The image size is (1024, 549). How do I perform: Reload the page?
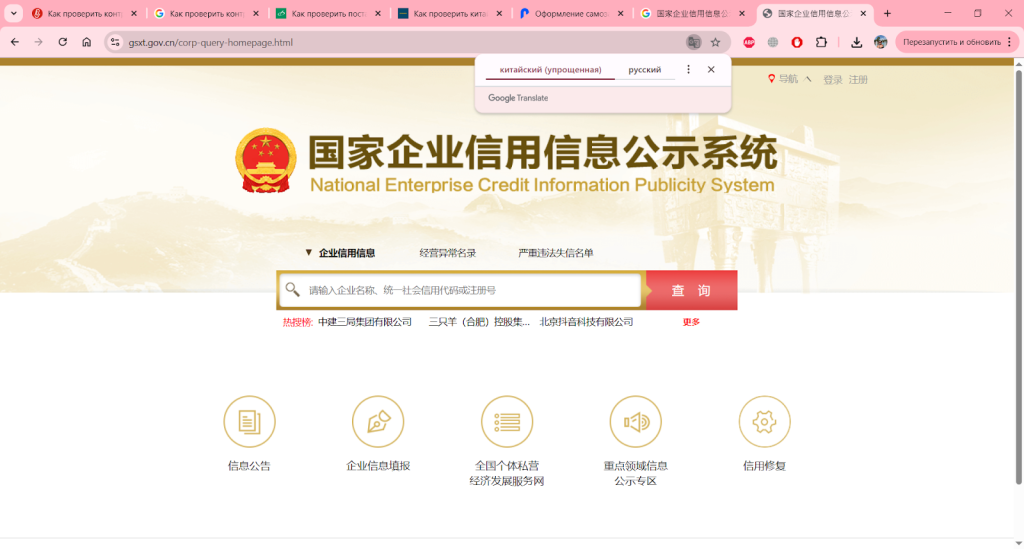pyautogui.click(x=63, y=42)
